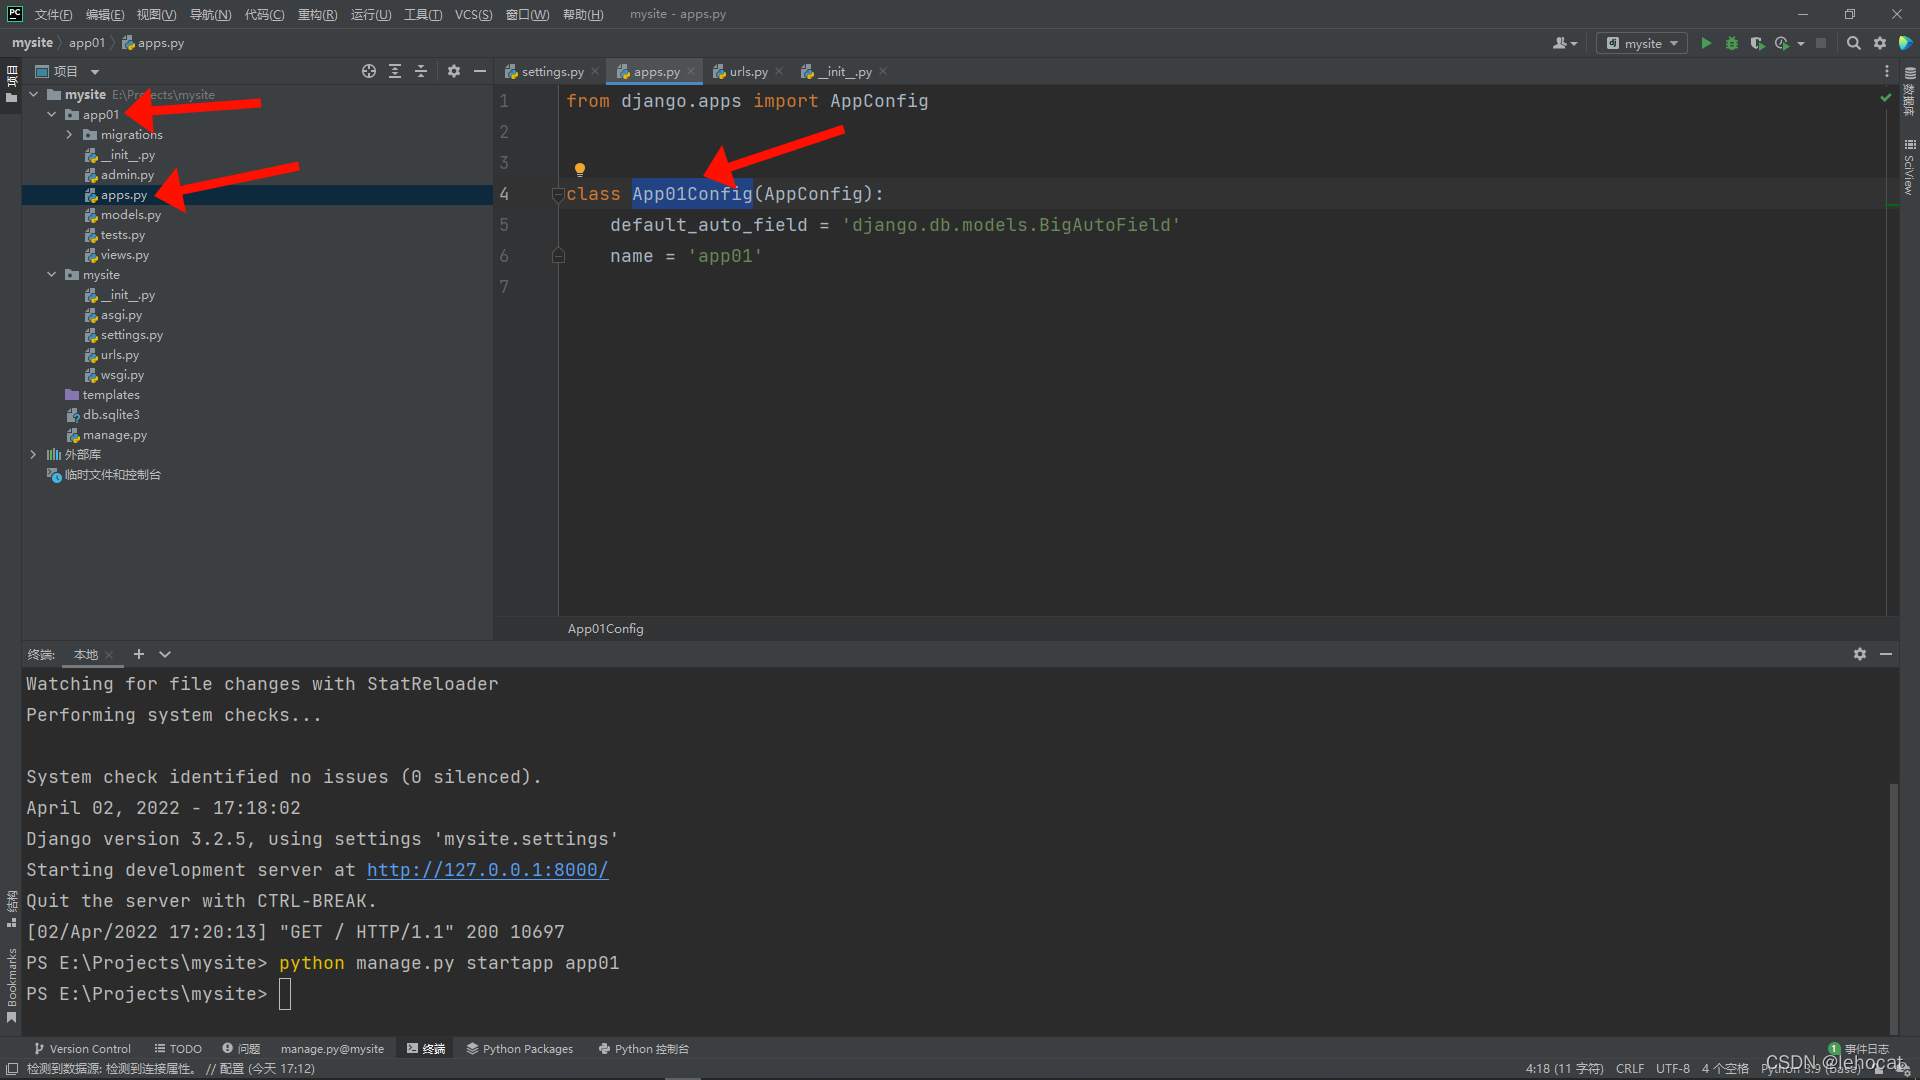Open IDE settings gear in top toolbar
Screen dimensions: 1920x1080
[x=1880, y=43]
